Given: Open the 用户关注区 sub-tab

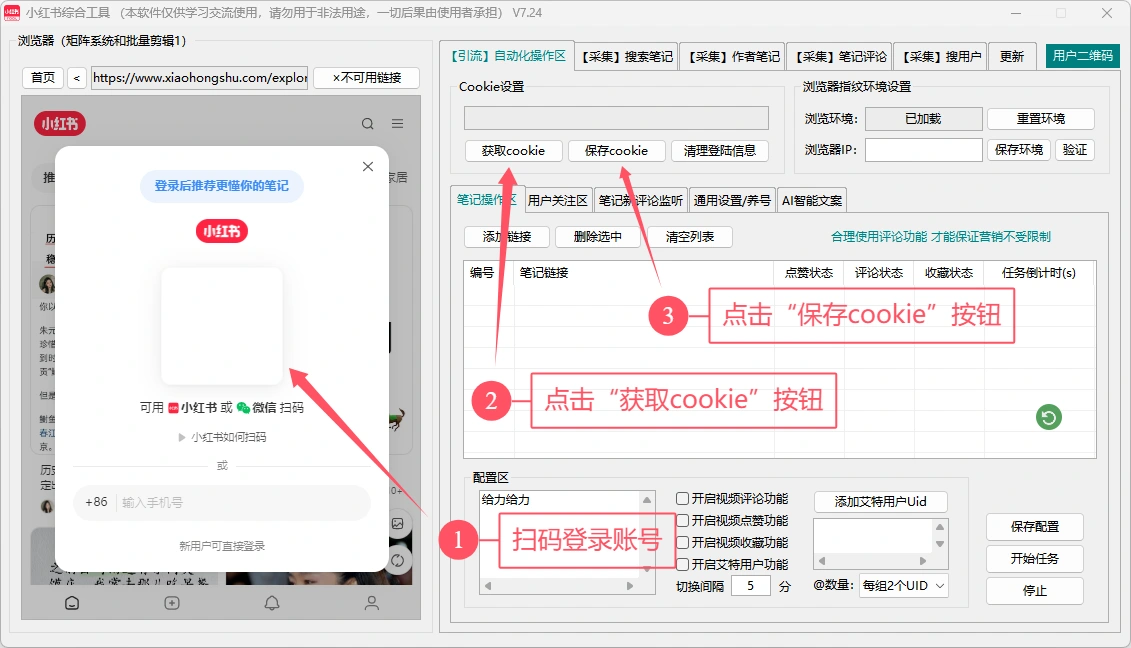Looking at the screenshot, I should point(558,201).
